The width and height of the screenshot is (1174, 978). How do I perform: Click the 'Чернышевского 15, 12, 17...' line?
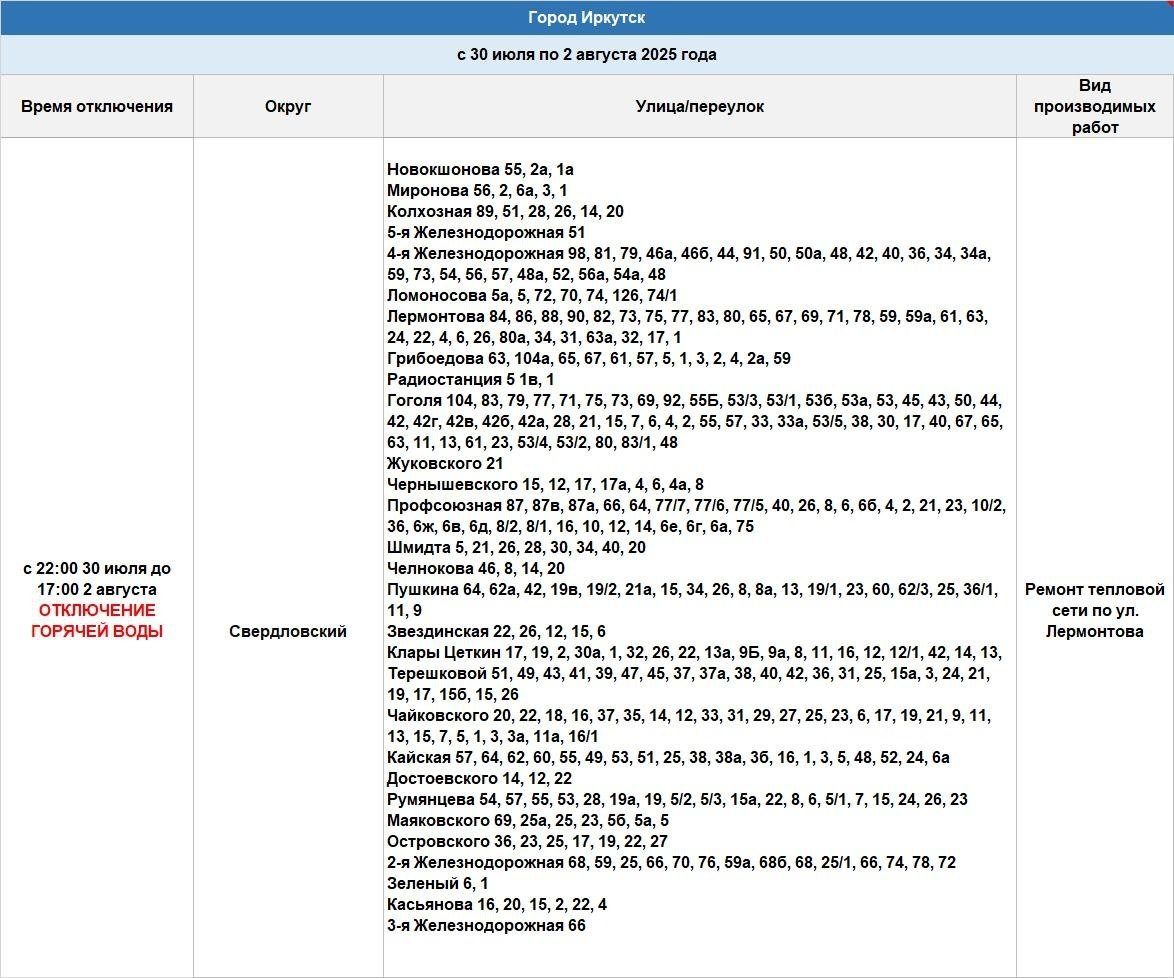point(545,484)
